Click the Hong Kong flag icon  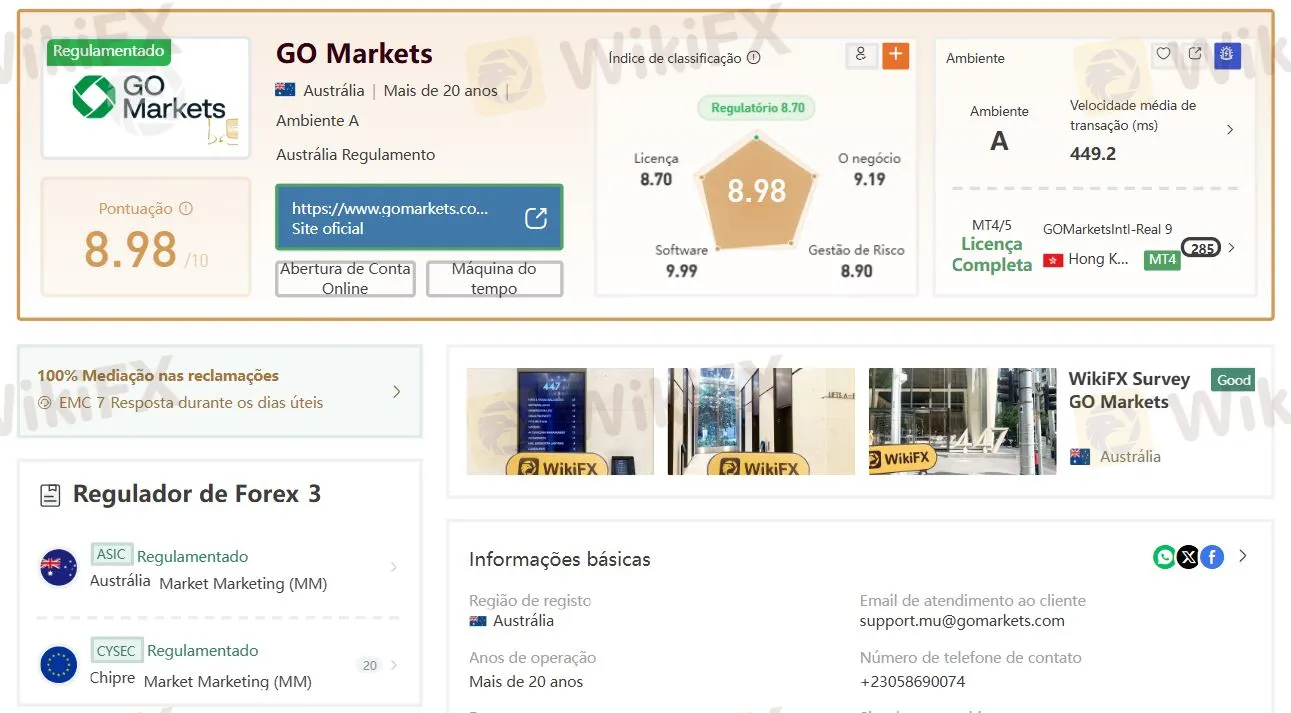coord(1052,260)
